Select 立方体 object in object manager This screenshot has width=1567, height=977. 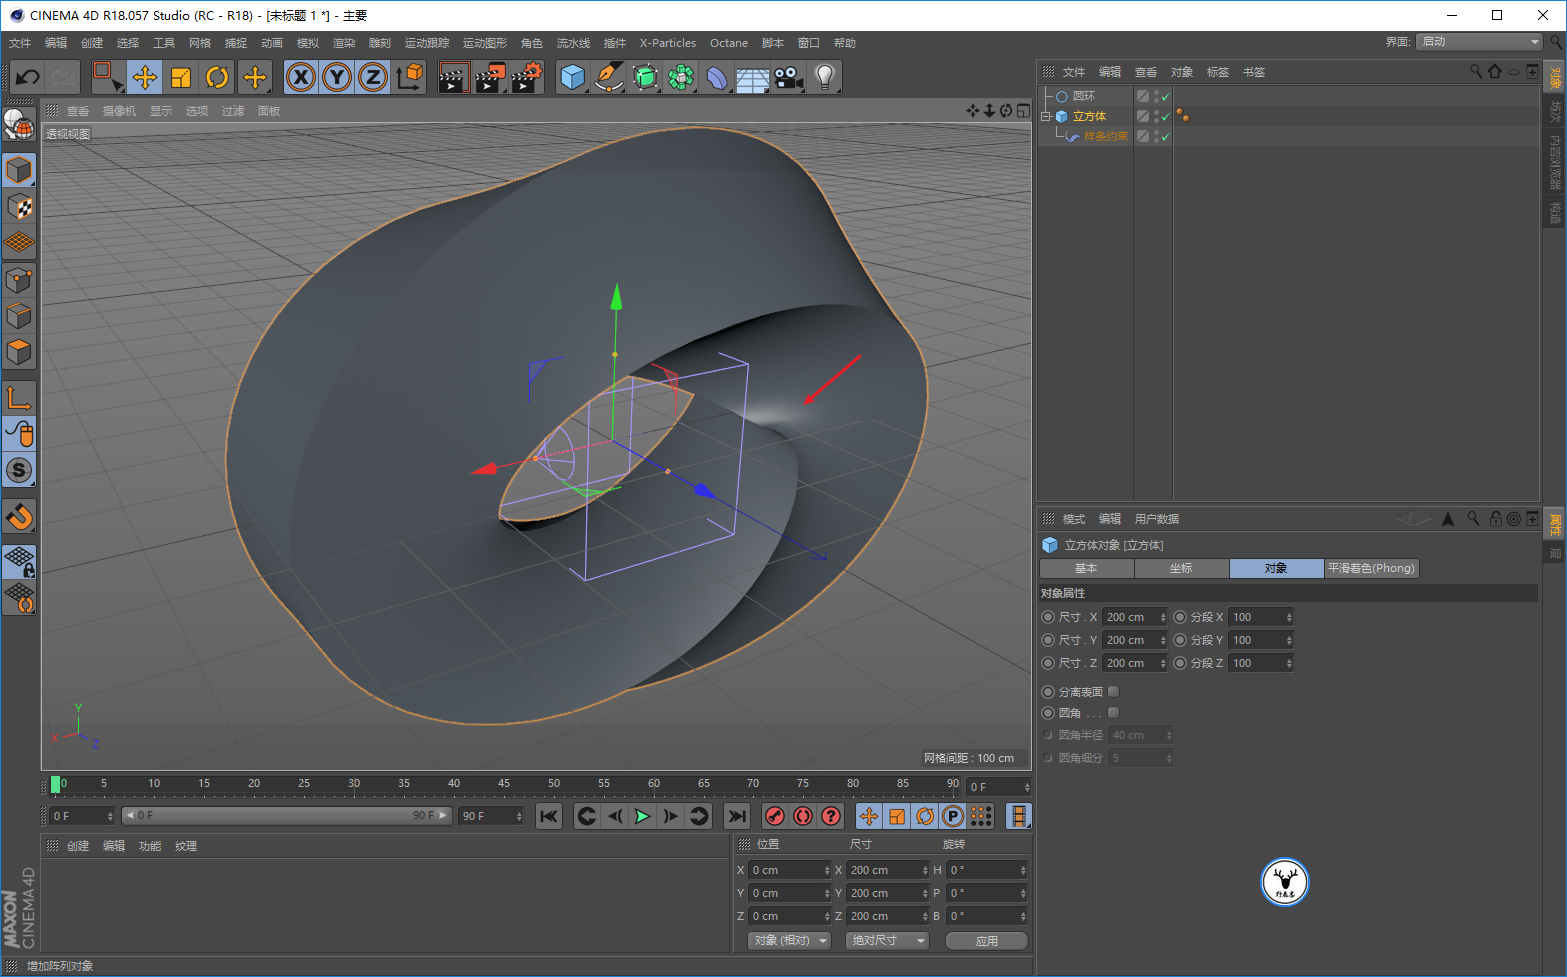[x=1089, y=116]
